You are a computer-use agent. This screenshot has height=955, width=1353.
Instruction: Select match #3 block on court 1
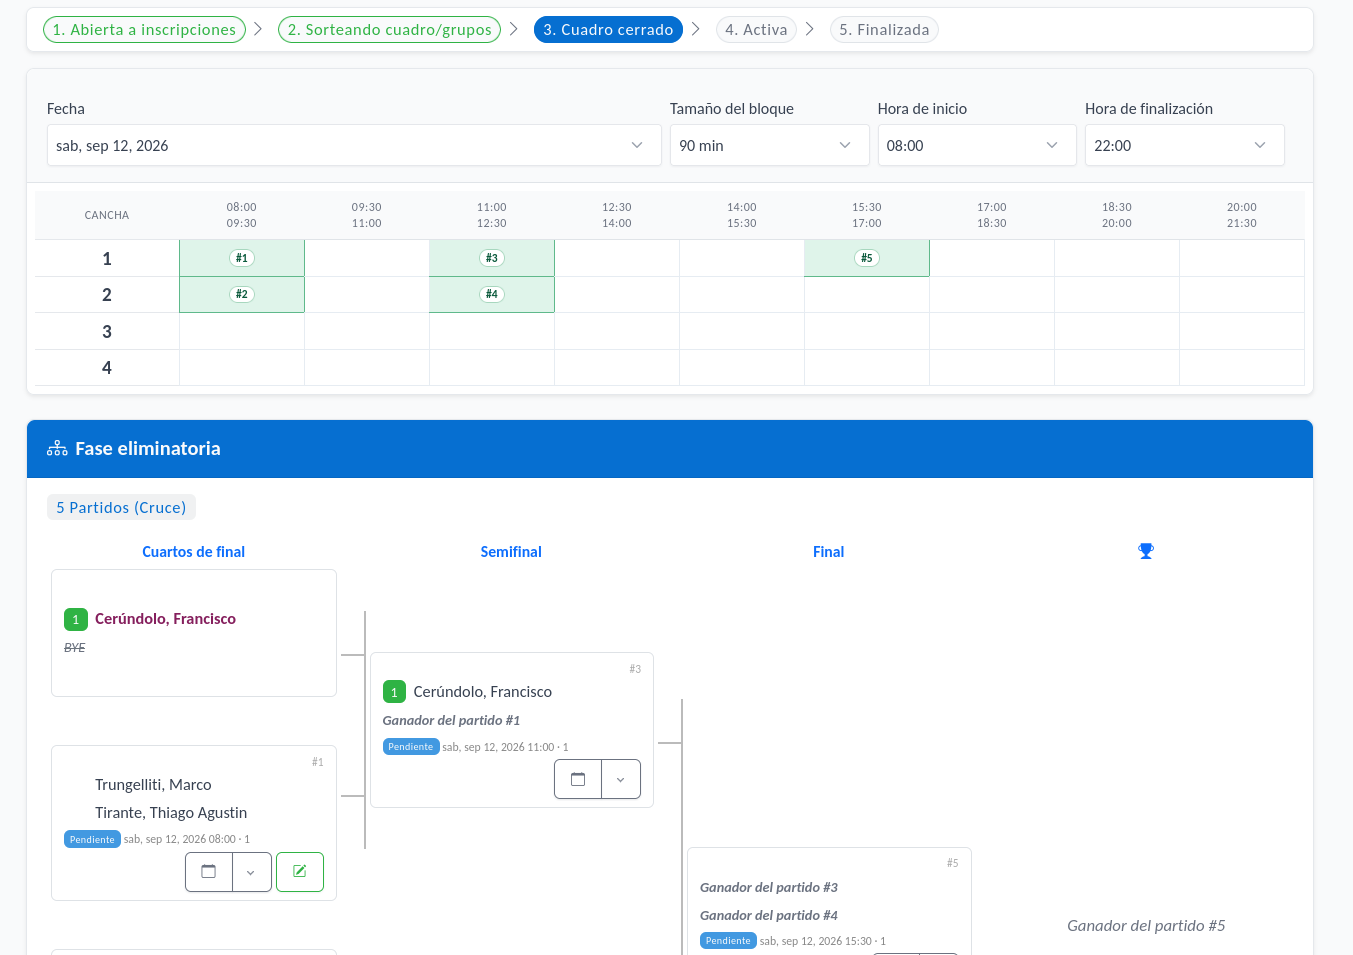pos(492,258)
